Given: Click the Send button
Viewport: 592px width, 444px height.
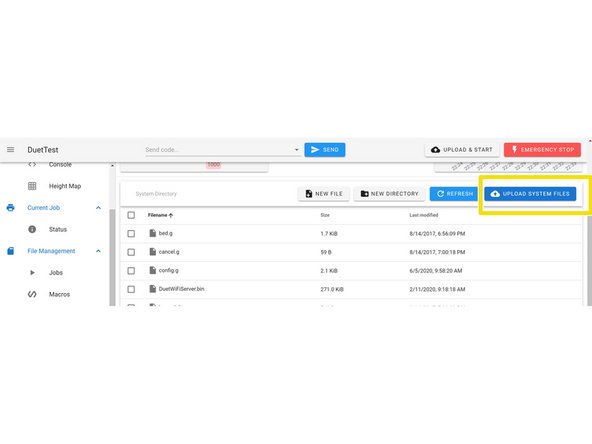Looking at the screenshot, I should (x=325, y=150).
